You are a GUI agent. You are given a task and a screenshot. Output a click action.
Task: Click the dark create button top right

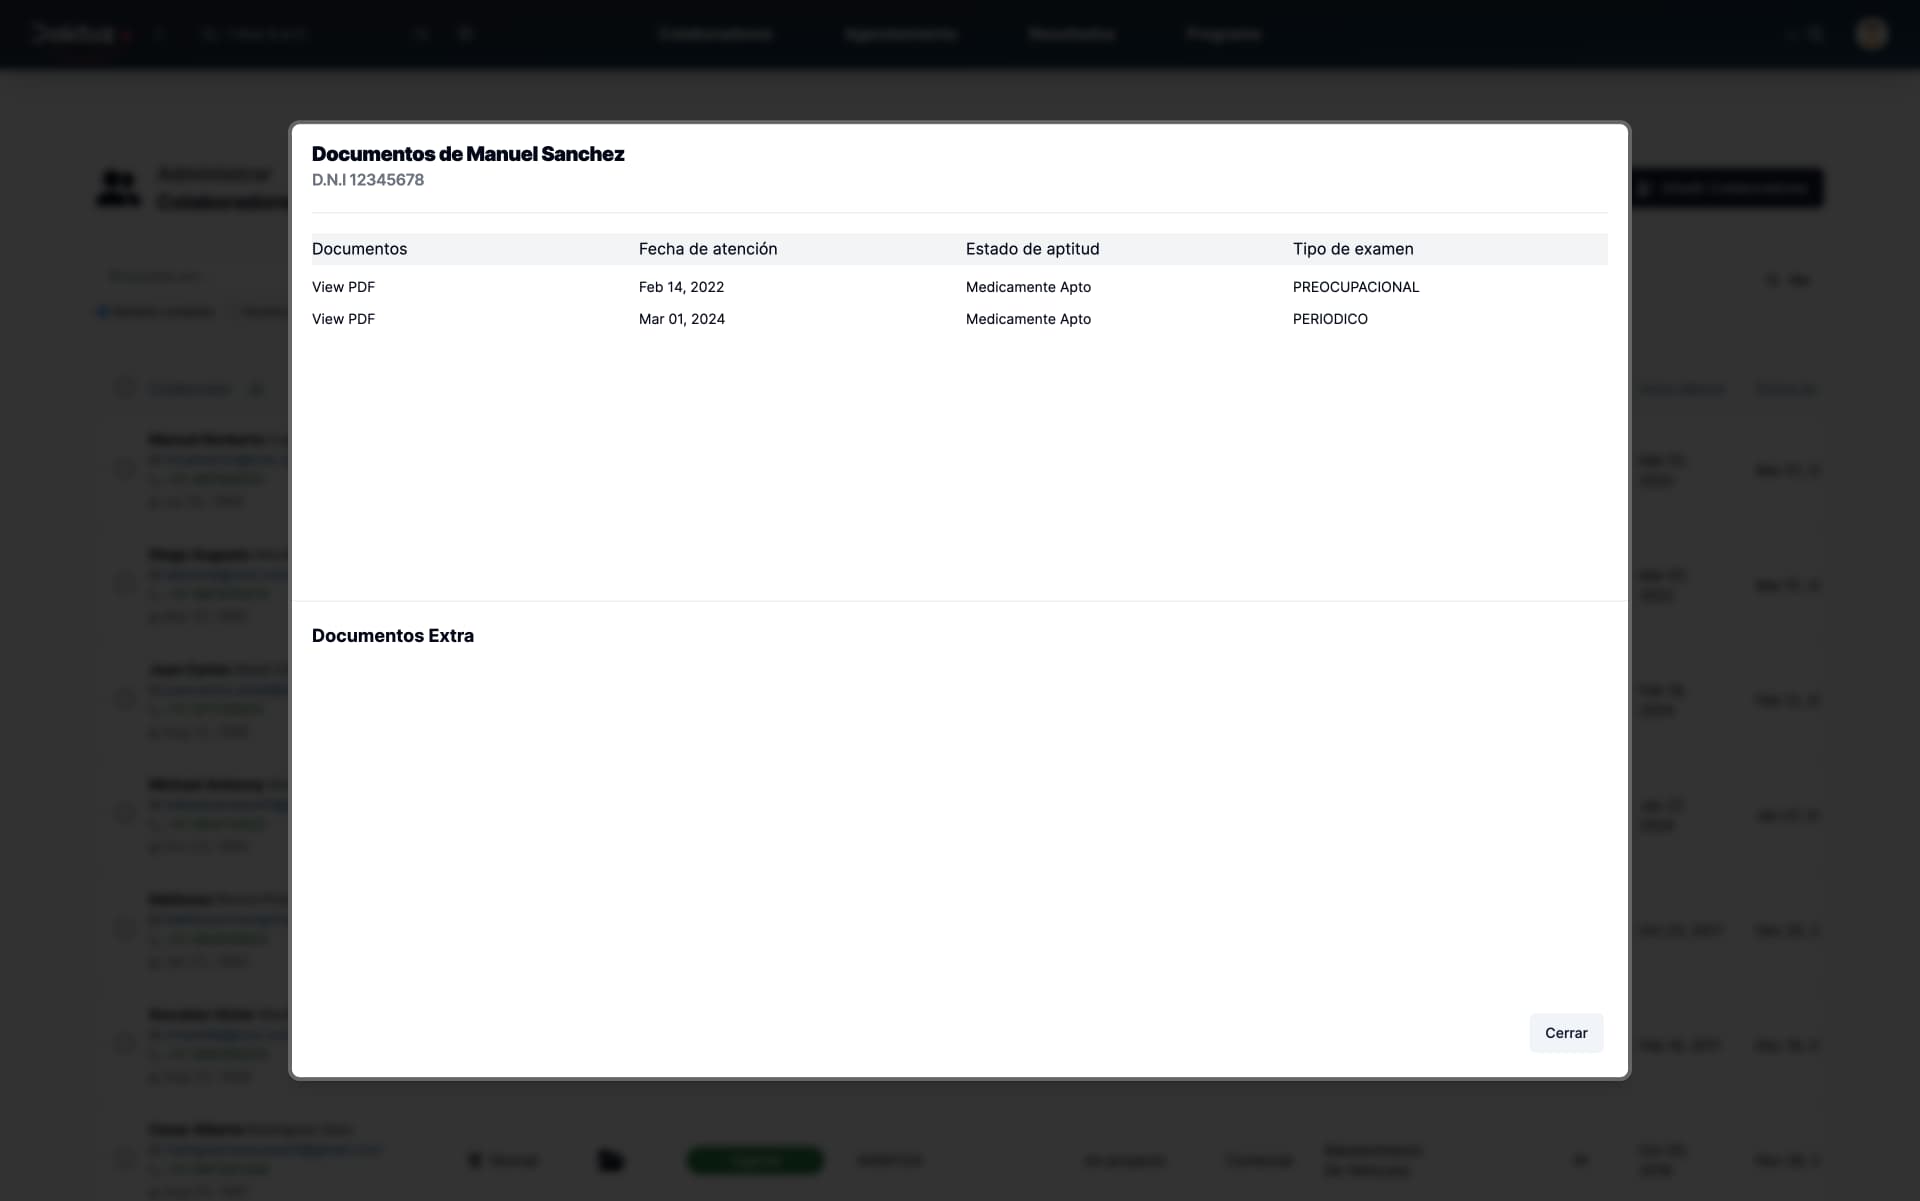click(x=1727, y=188)
